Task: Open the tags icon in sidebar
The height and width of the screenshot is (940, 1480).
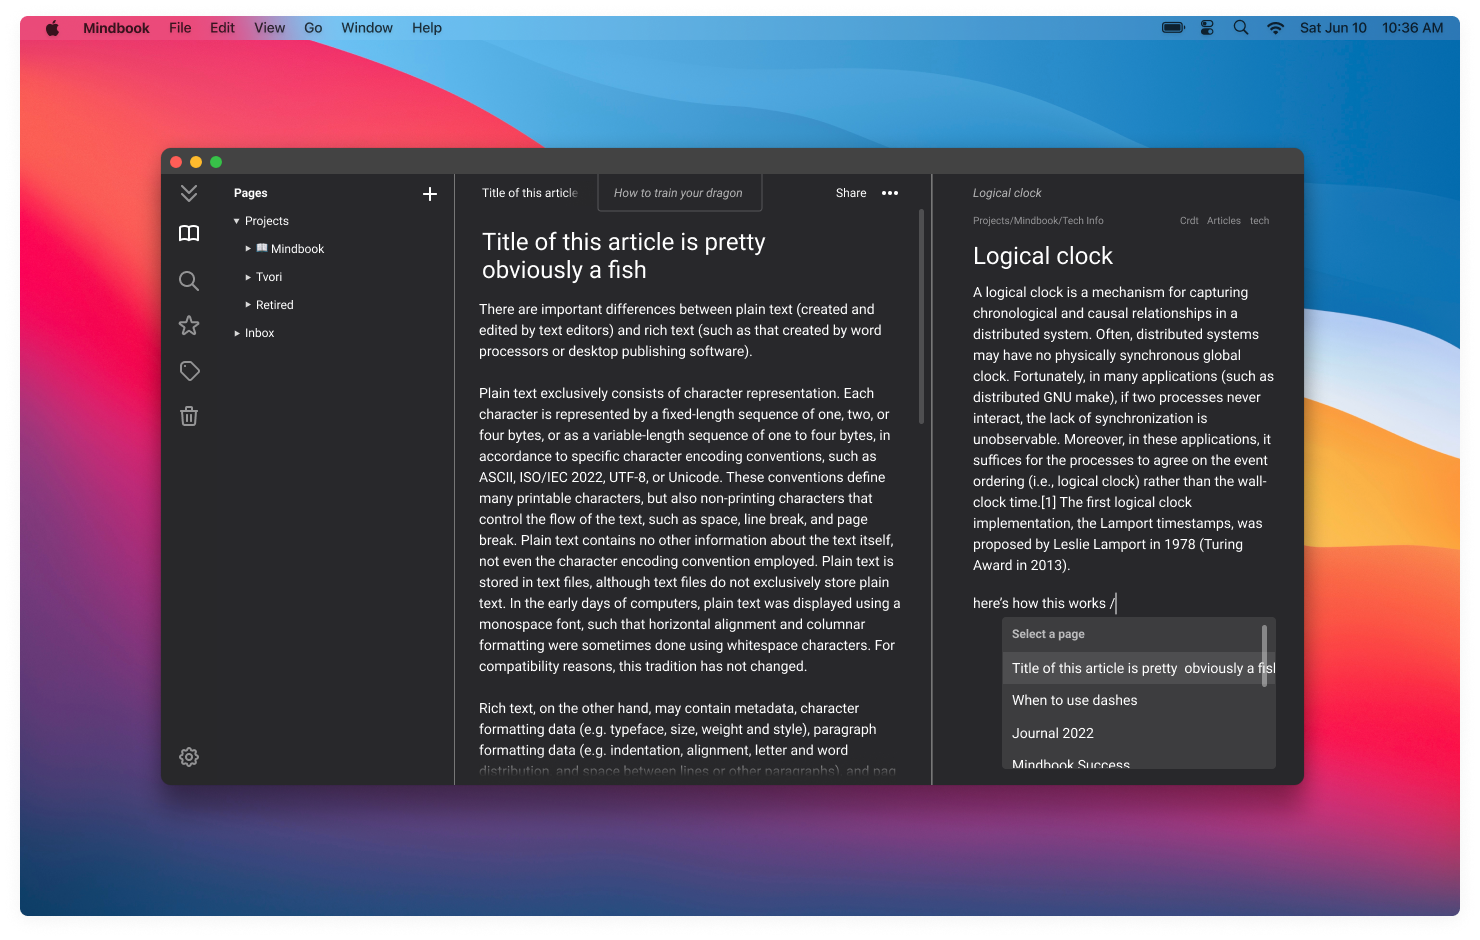Action: 189,371
